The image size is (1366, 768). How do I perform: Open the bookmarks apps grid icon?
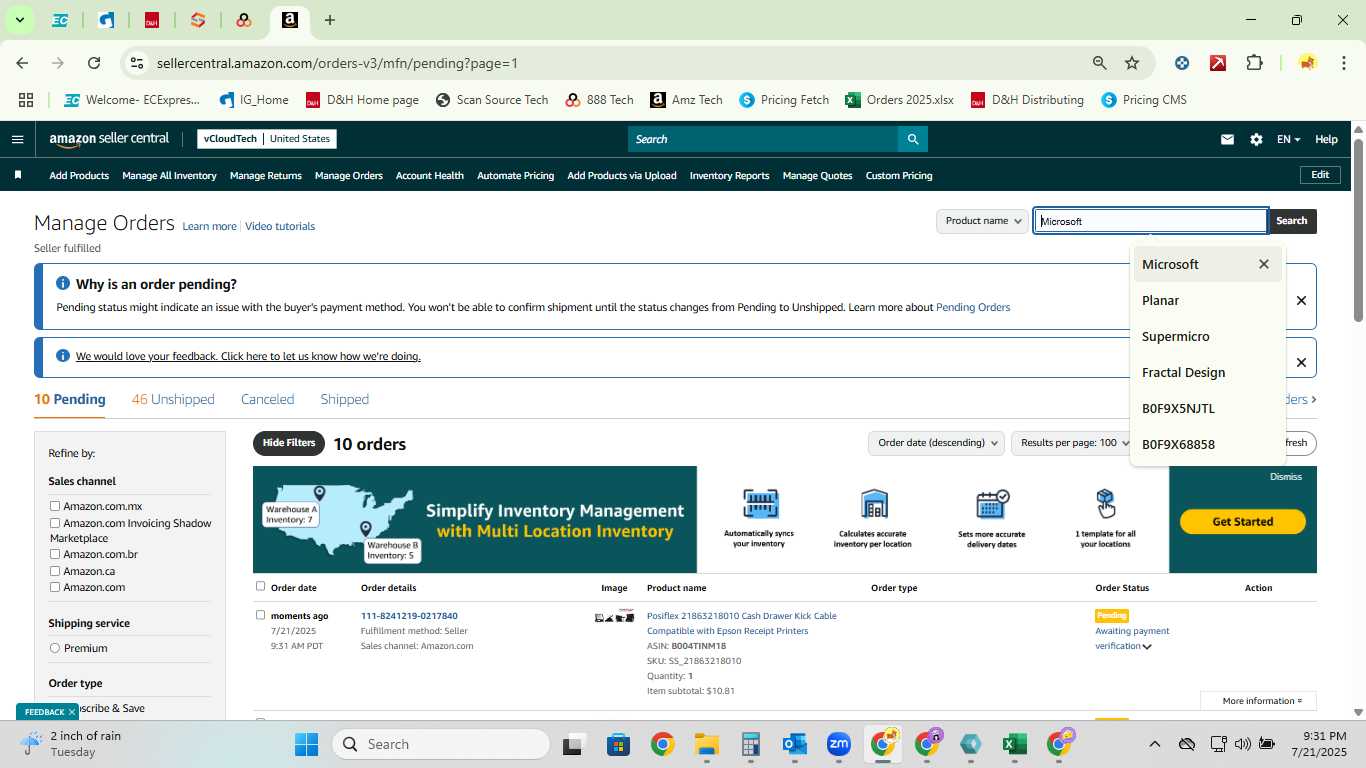[26, 100]
